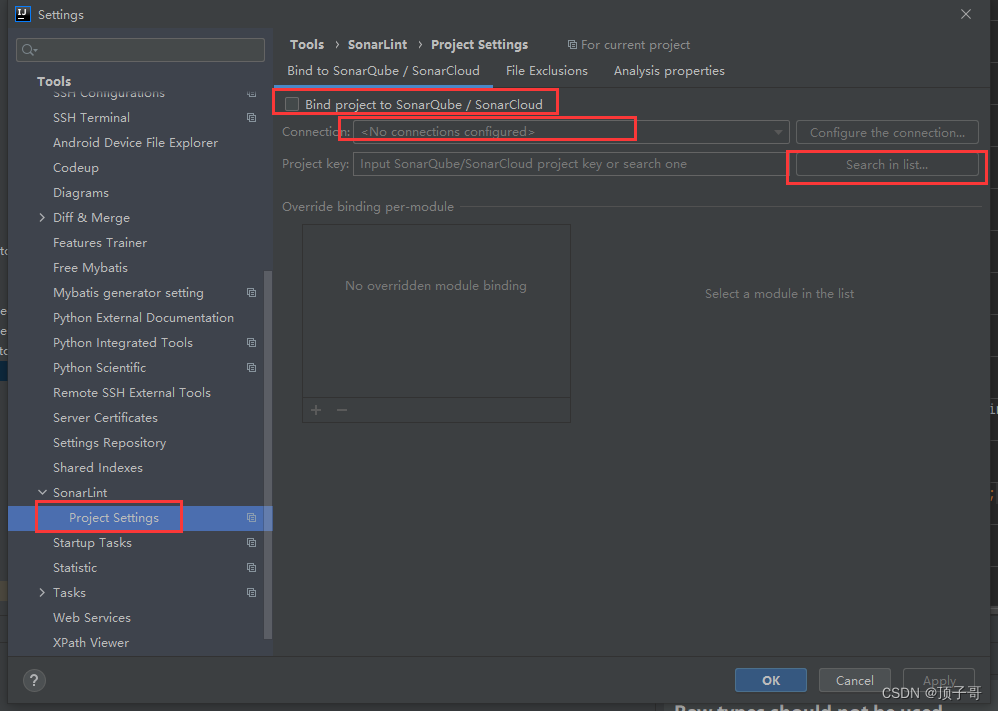Click the project-level icon beside Python Scientific
998x711 pixels.
pos(251,368)
